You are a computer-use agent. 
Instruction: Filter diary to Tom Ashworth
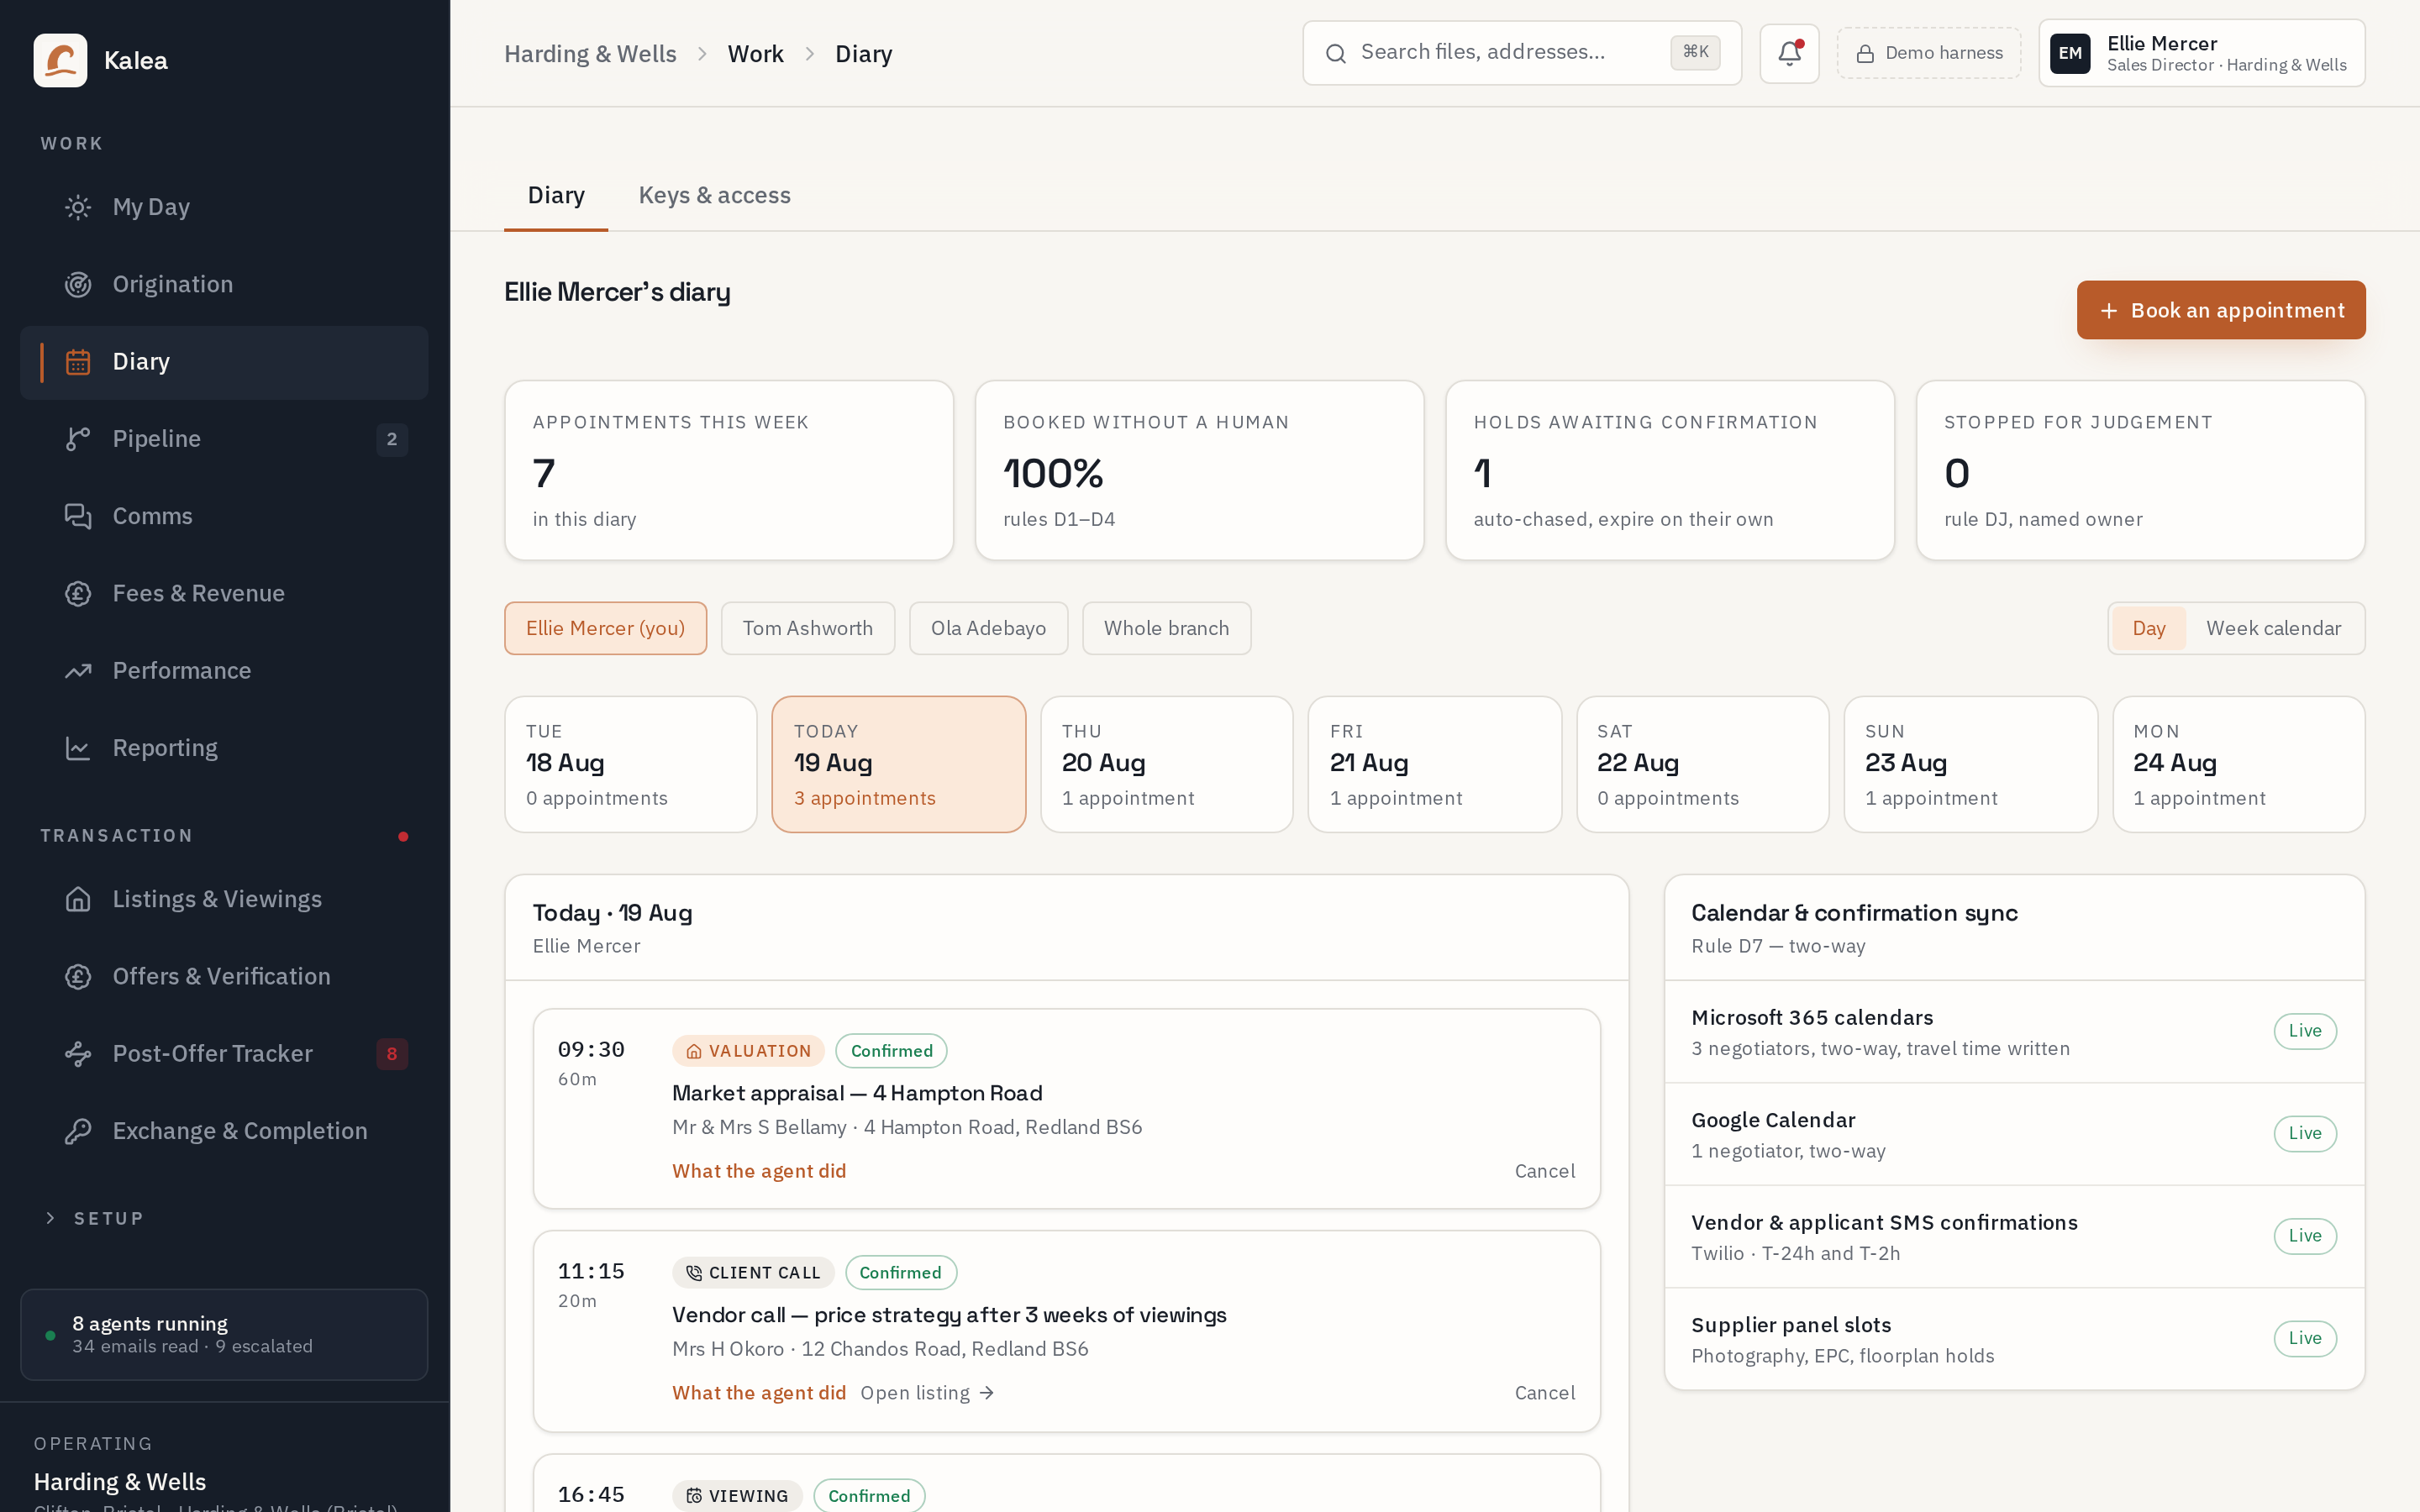(x=807, y=628)
